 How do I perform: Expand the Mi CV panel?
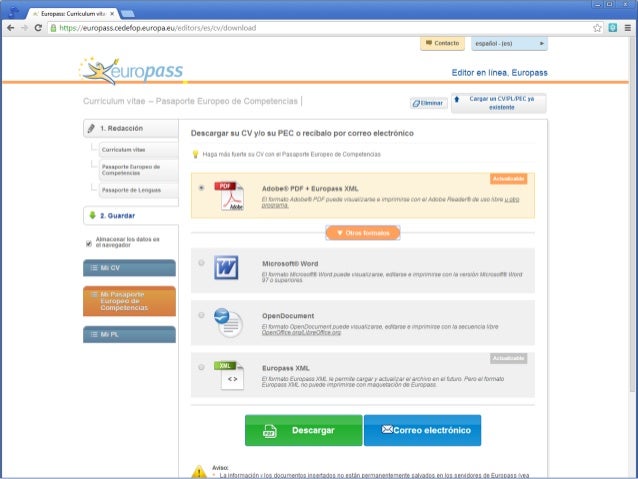pos(129,268)
